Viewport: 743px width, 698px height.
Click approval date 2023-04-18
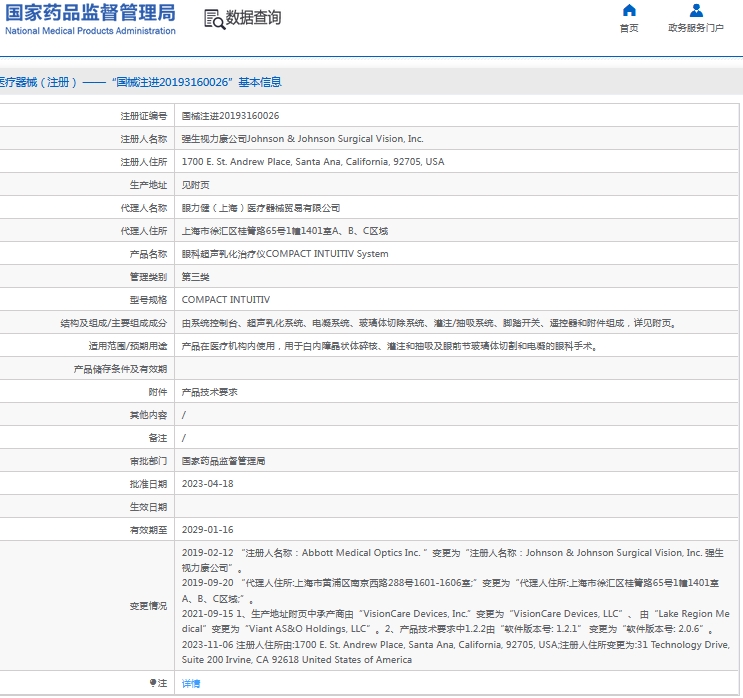click(x=208, y=484)
